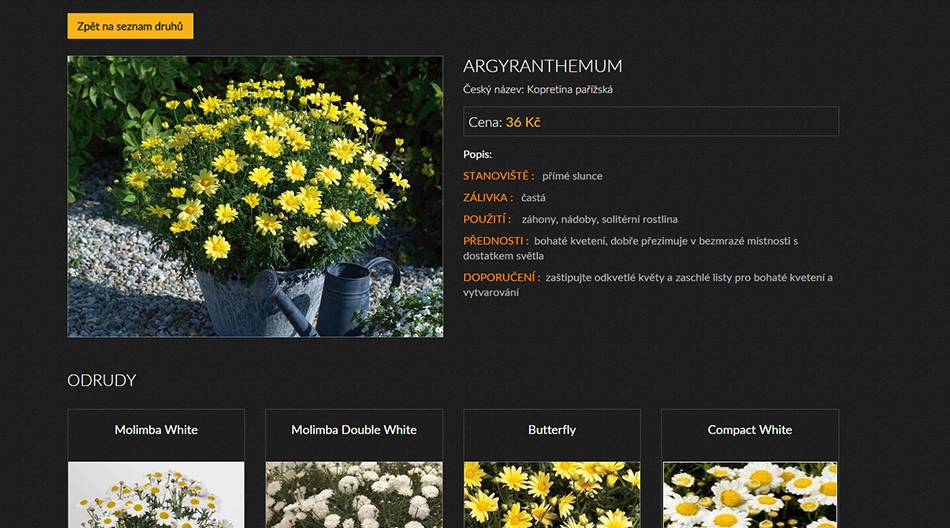Viewport: 950px width, 528px height.
Task: Select the ARGYRANTHEMUM heading
Action: point(542,65)
